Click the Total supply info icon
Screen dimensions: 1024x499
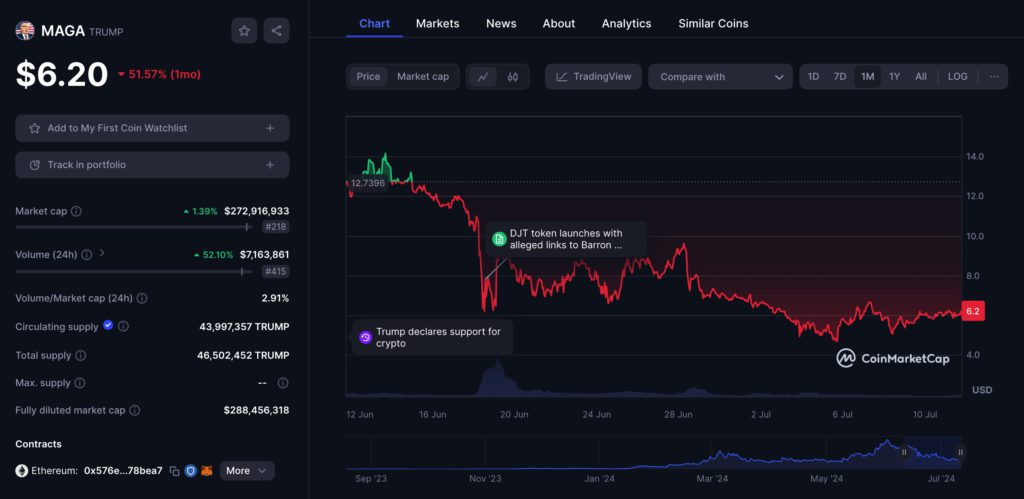80,355
